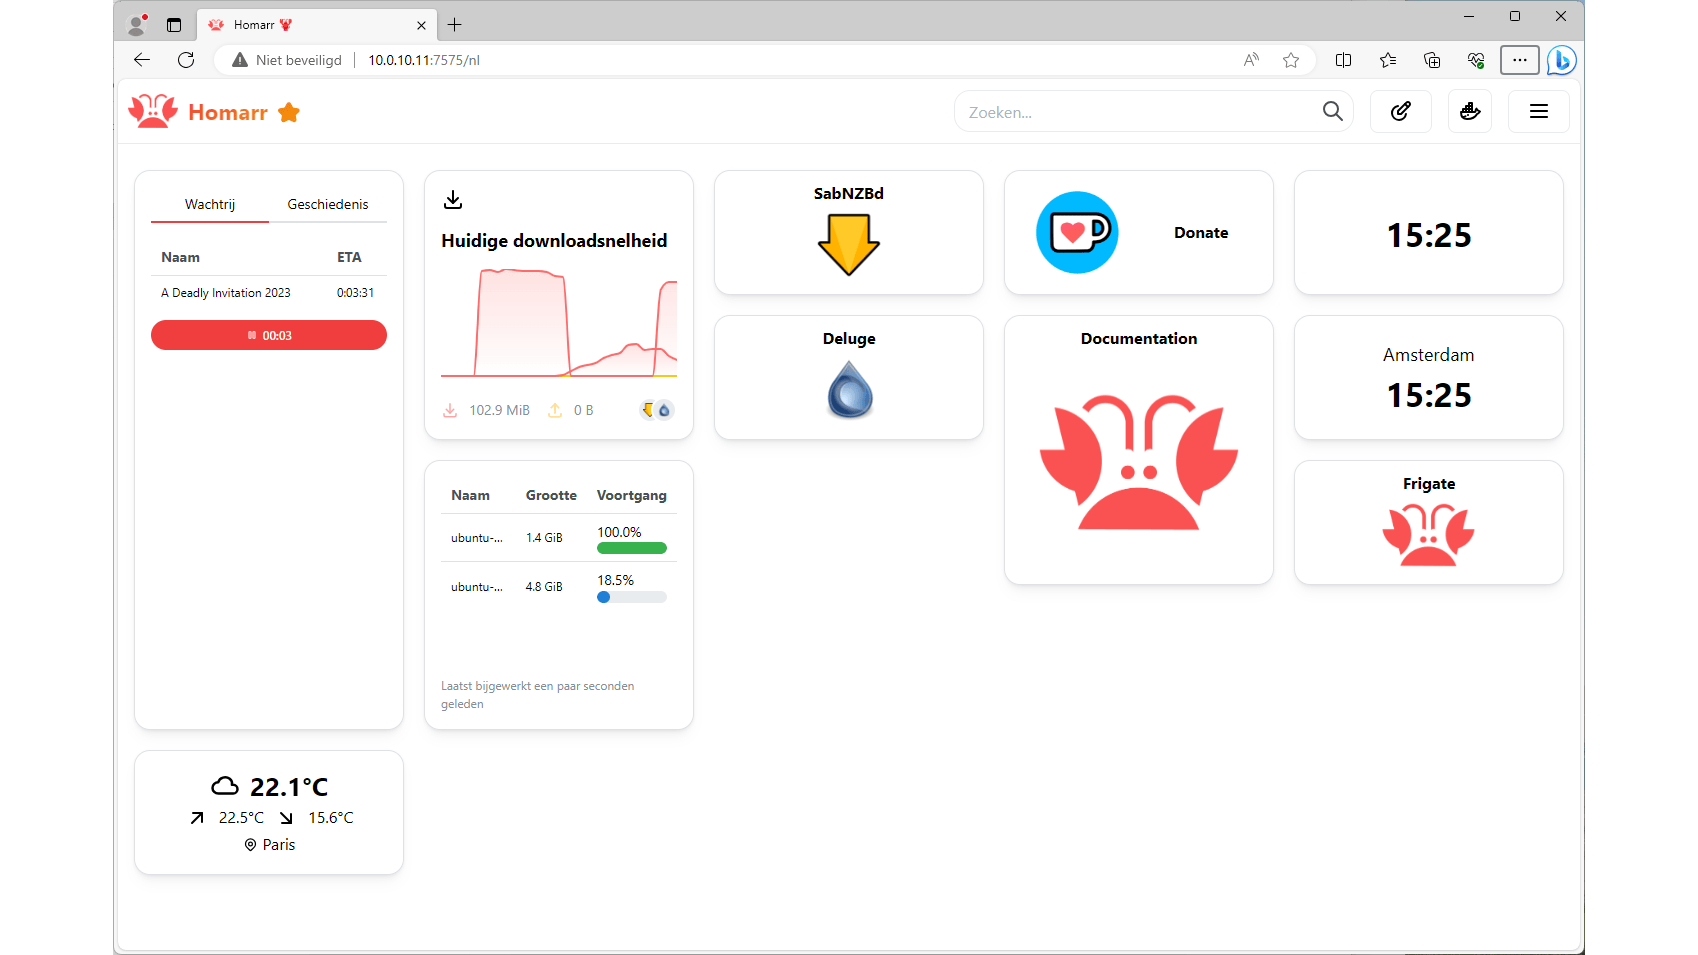The image size is (1698, 955).
Task: Open the browser settings ellipsis menu
Action: pos(1519,60)
